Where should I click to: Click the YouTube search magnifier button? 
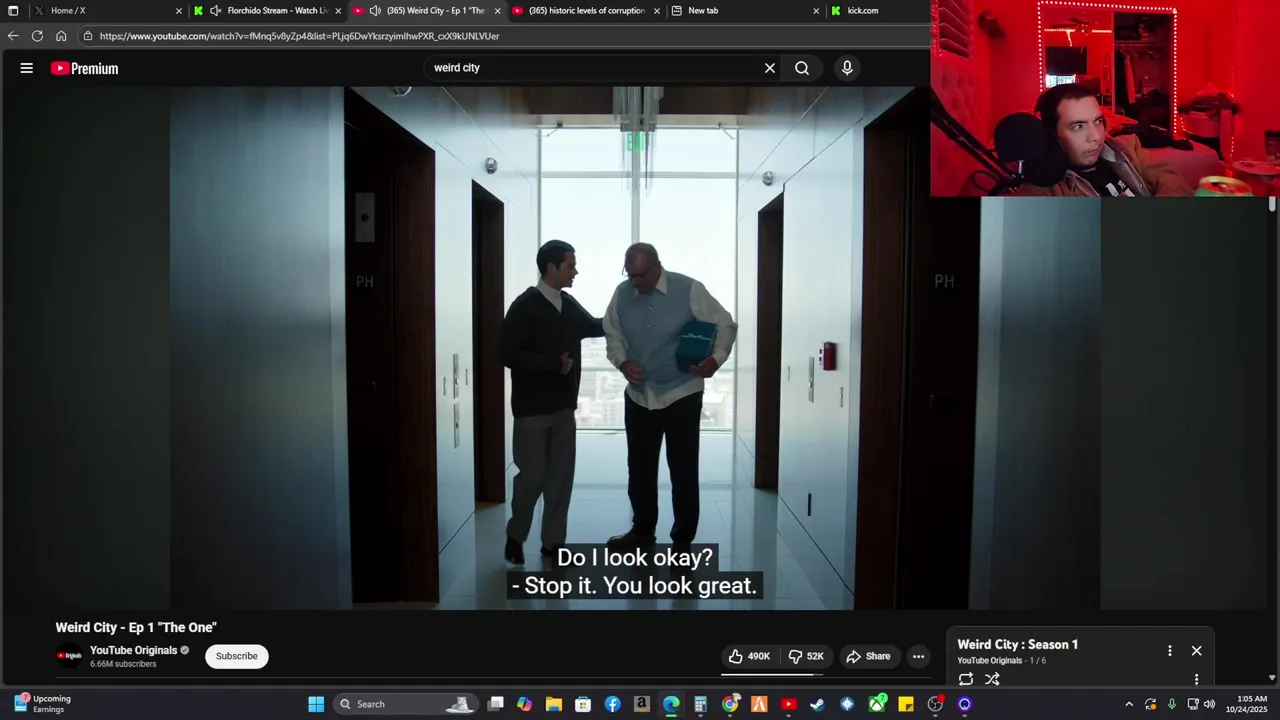[x=802, y=68]
